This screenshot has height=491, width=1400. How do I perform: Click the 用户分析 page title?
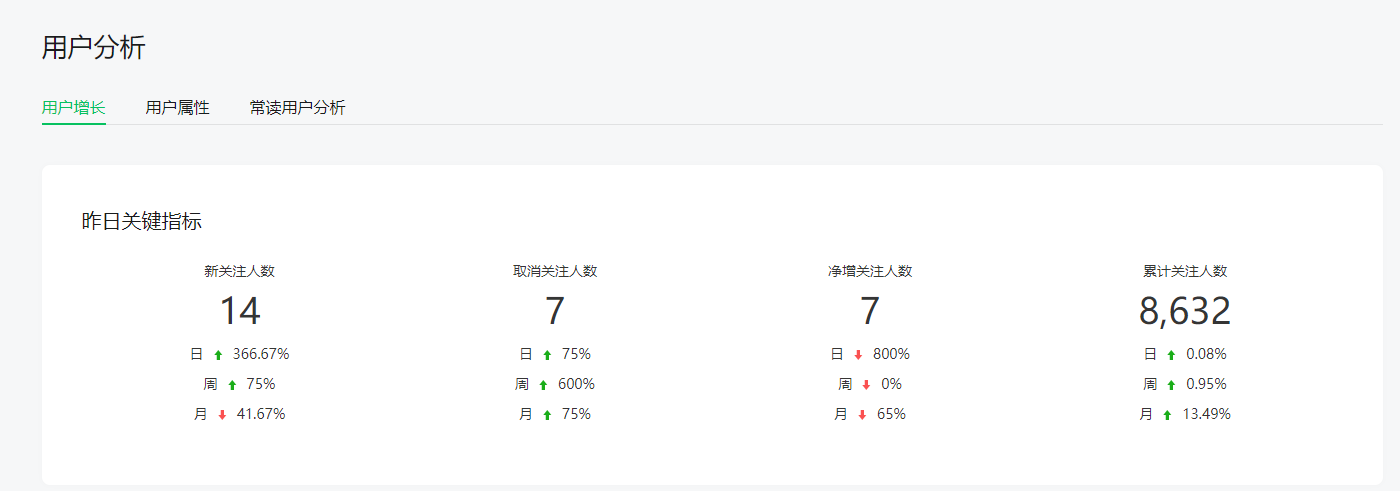point(94,47)
